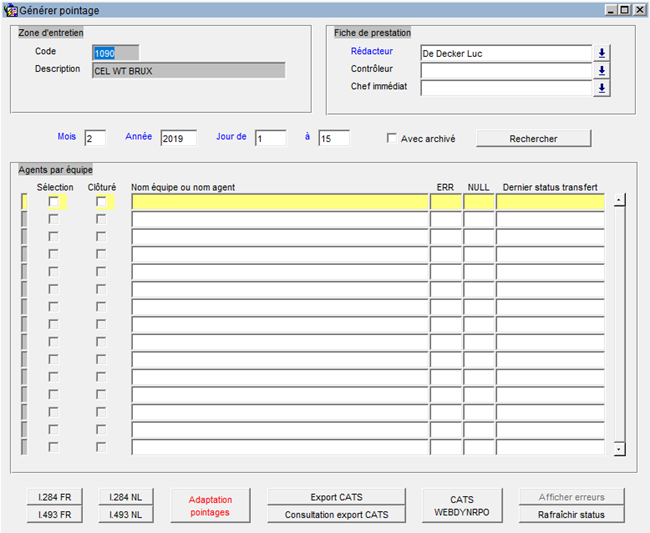The image size is (650, 533).
Task: Click the Année field showing 2019
Action: click(x=179, y=138)
